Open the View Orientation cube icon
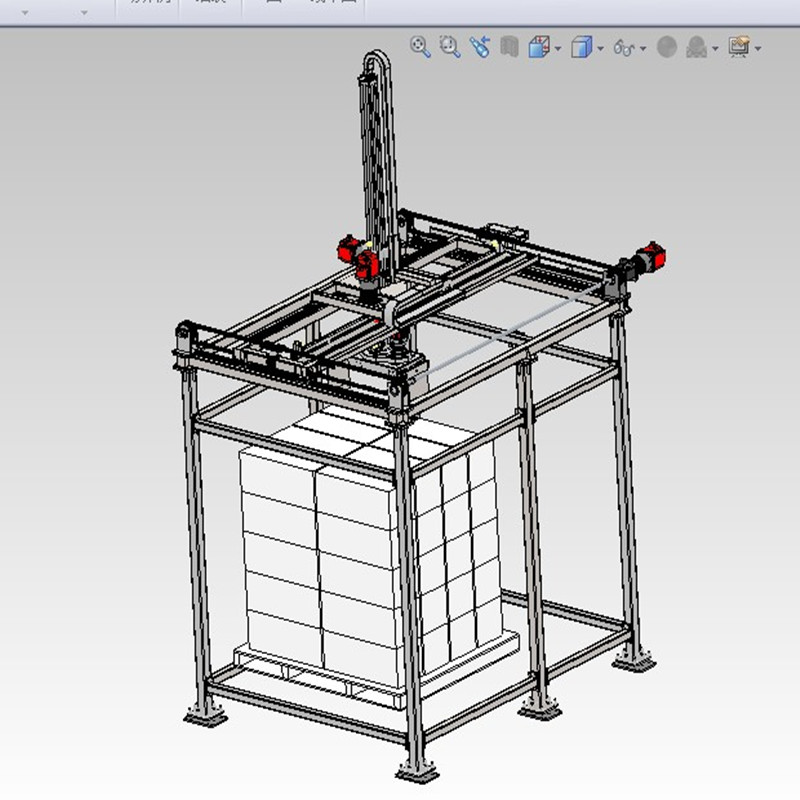800x800 pixels. (539, 47)
